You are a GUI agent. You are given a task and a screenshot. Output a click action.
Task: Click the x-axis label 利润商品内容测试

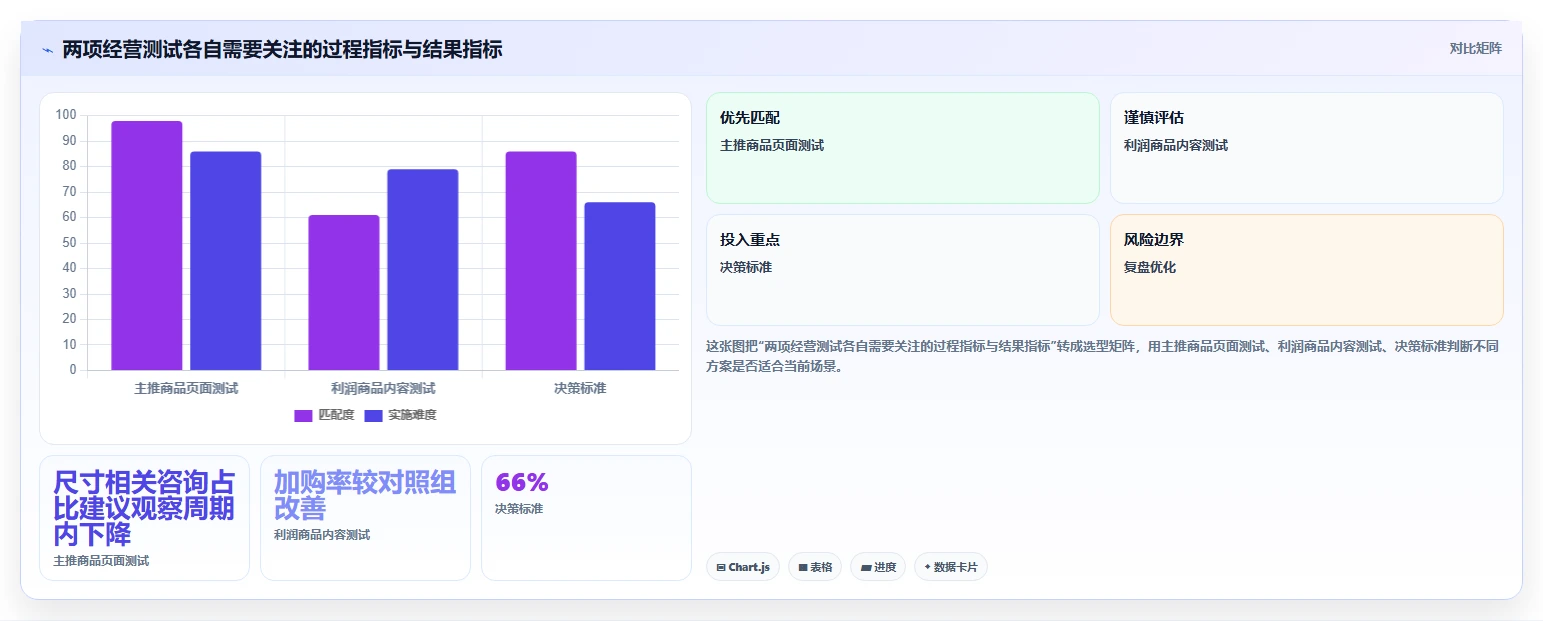pyautogui.click(x=383, y=388)
